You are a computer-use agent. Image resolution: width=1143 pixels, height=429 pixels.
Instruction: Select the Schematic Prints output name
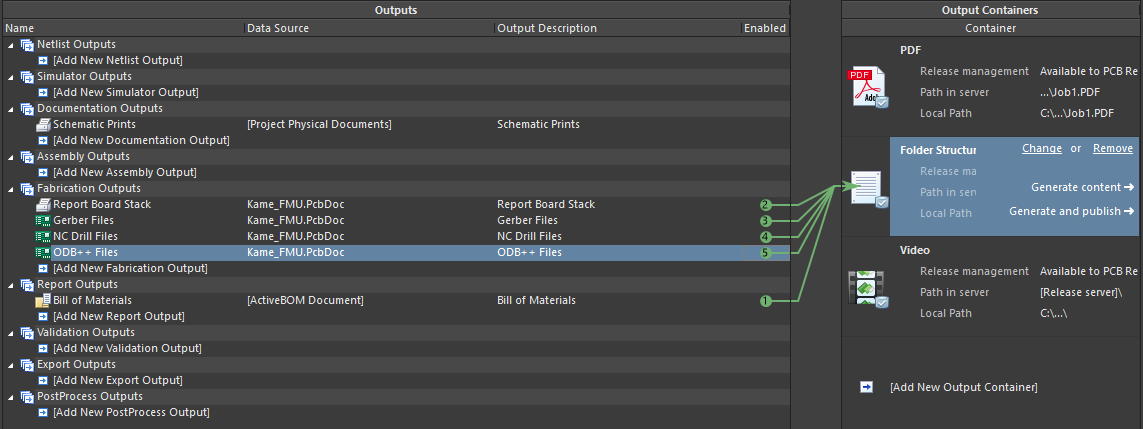95,125
